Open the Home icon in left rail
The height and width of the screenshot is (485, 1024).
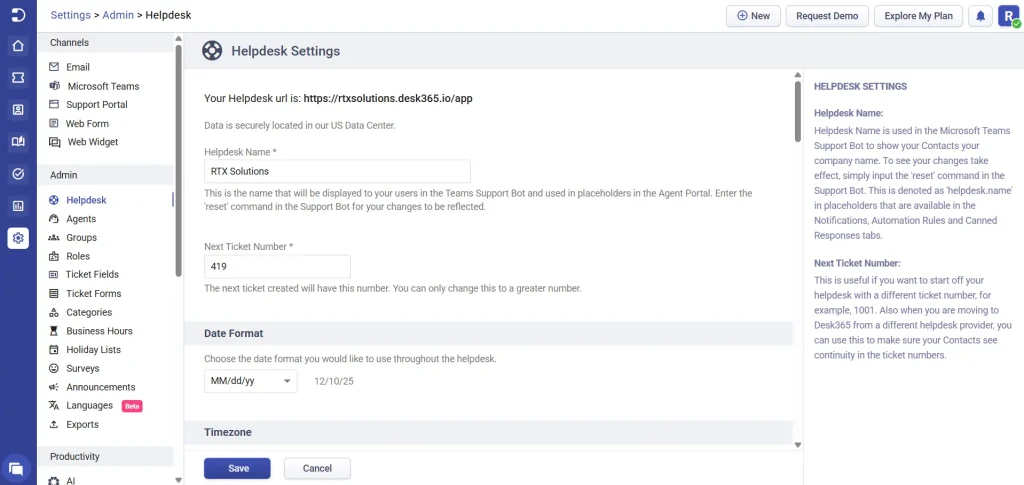[18, 46]
